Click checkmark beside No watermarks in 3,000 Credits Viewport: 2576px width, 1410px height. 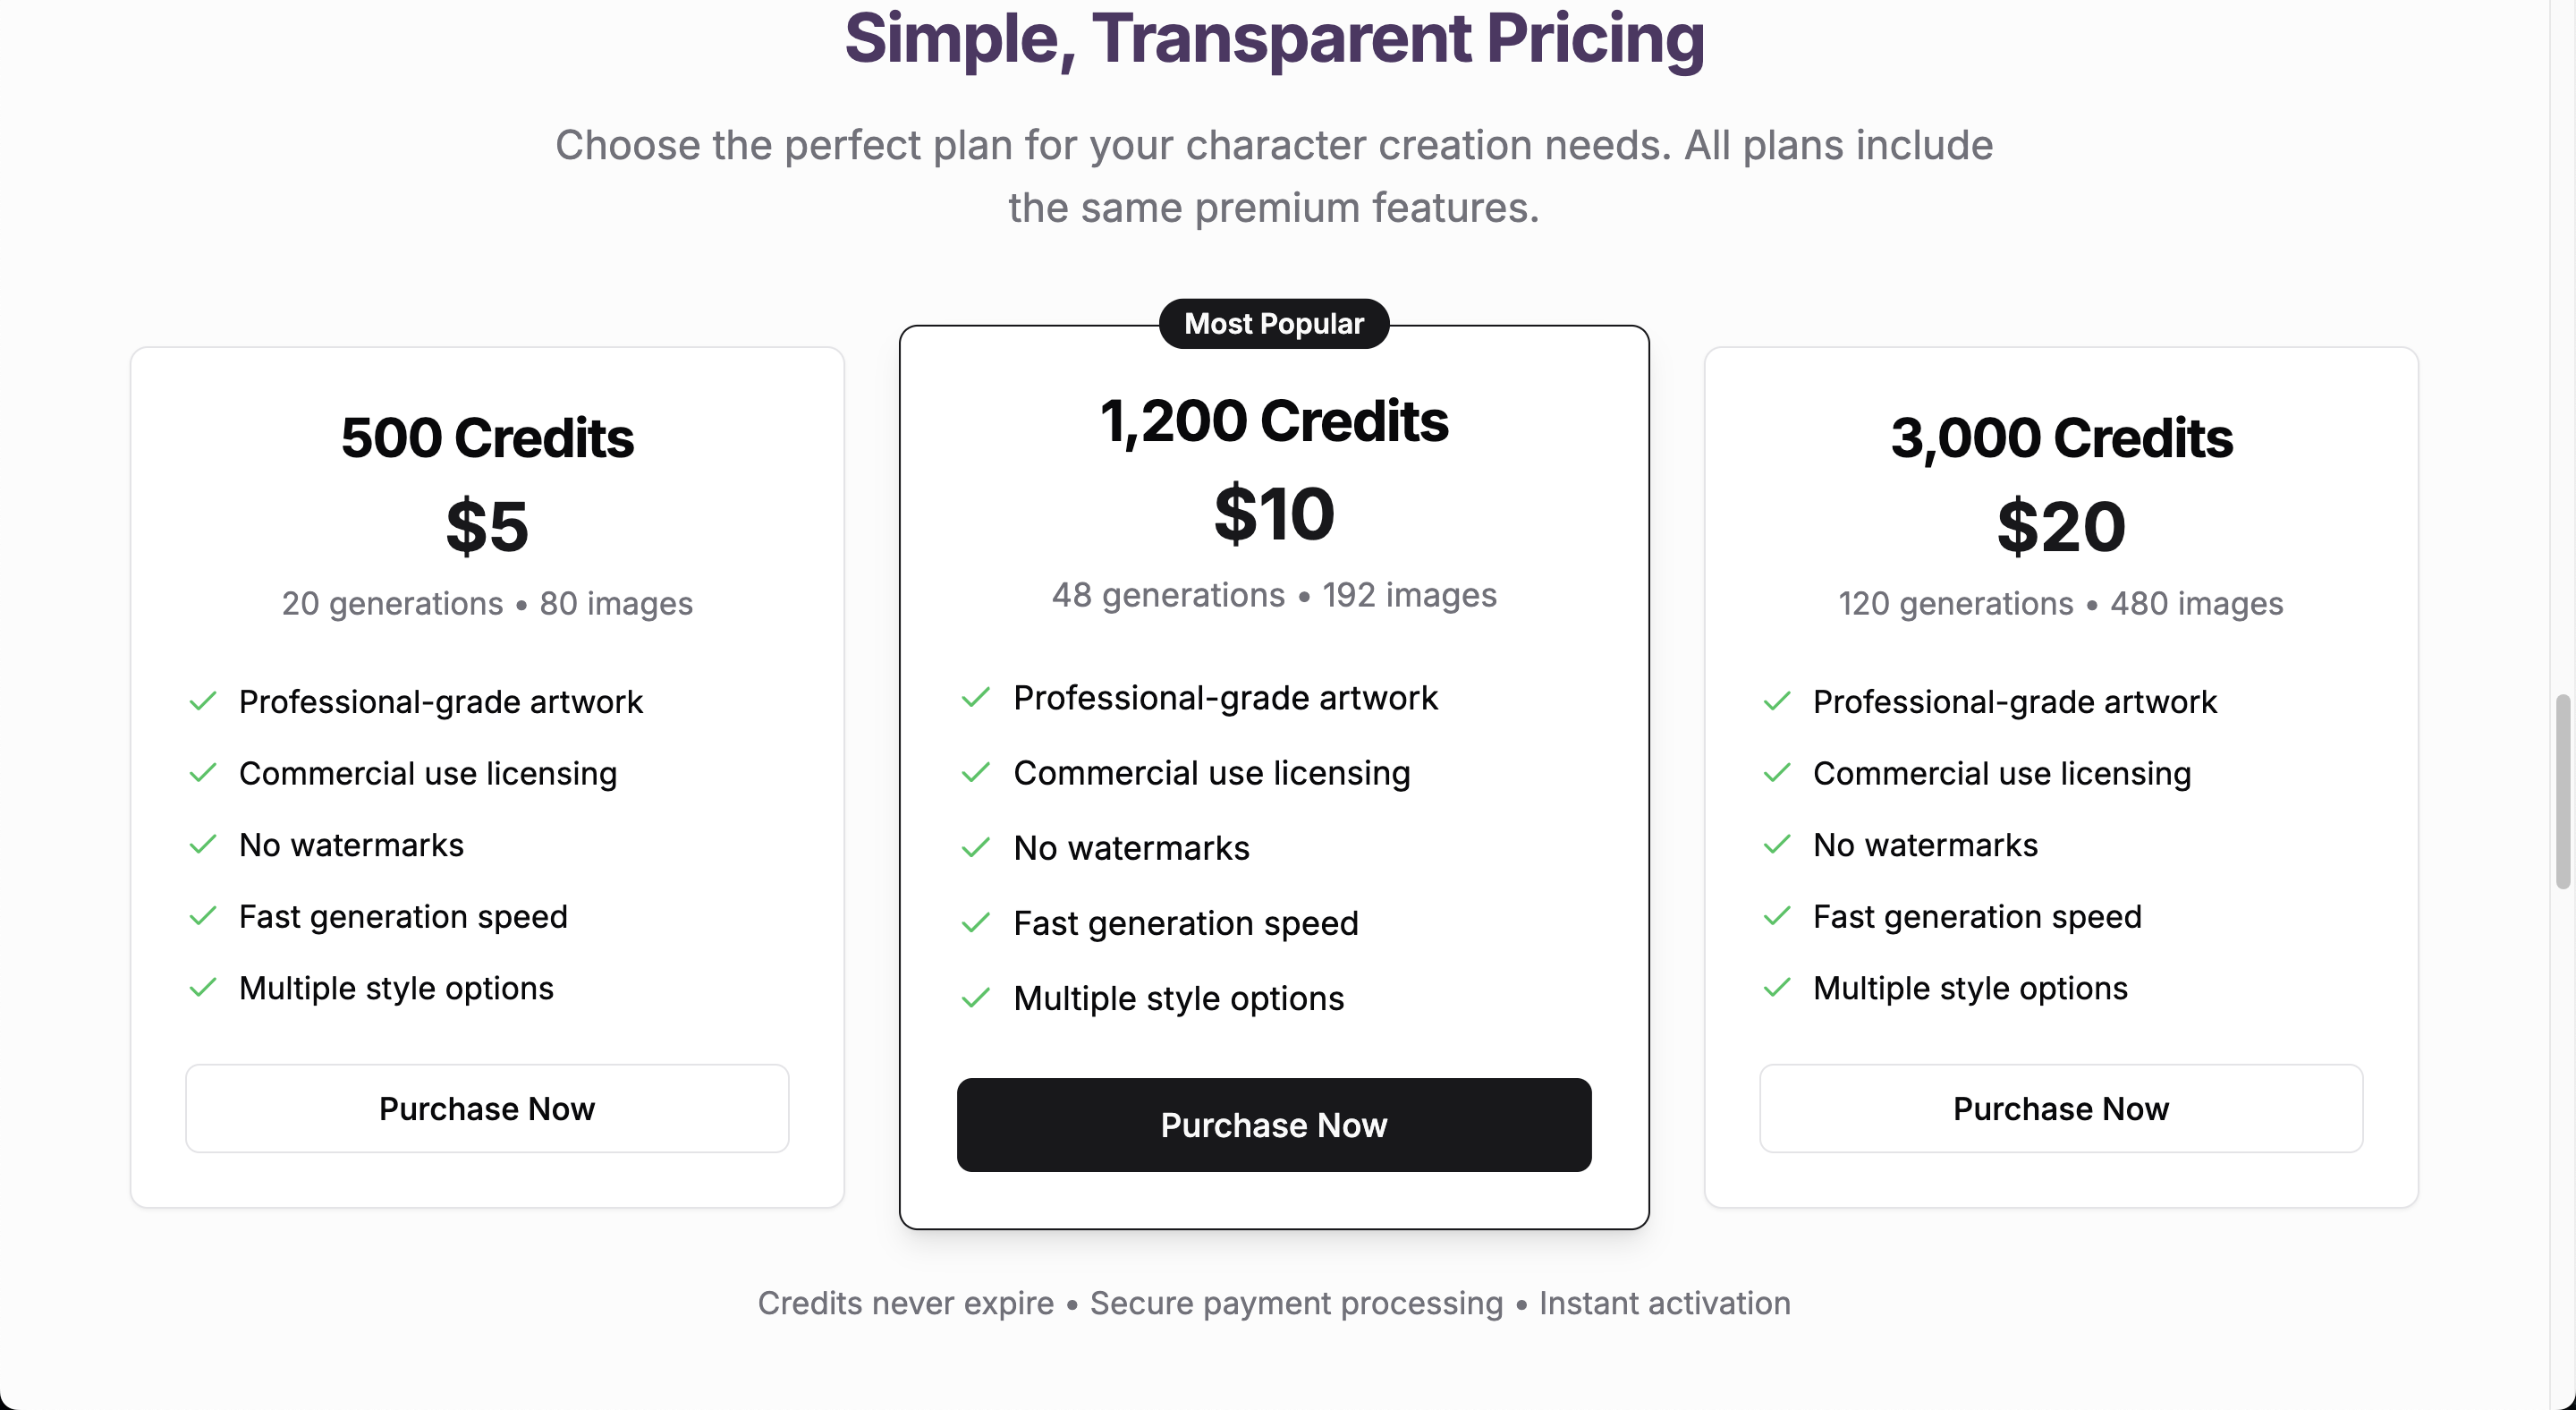(x=1777, y=845)
